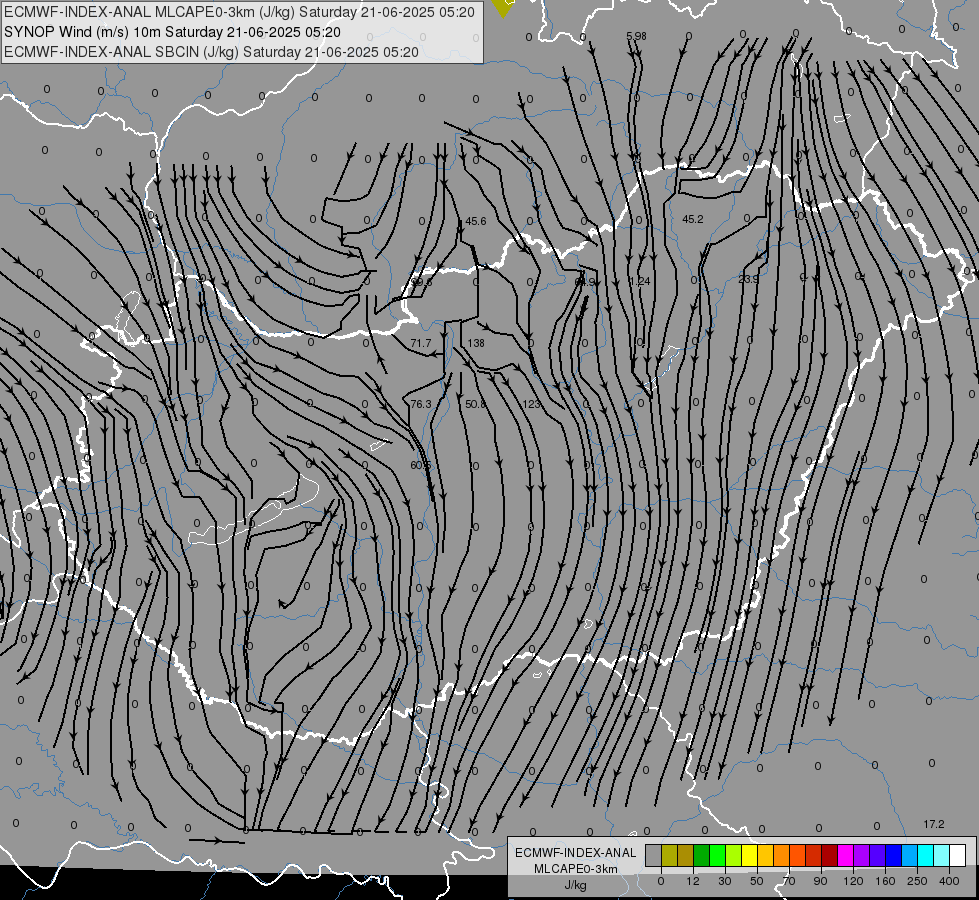Viewport: 979px width, 900px height.
Task: Click the legend tick label 12
Action: pyautogui.click(x=693, y=881)
